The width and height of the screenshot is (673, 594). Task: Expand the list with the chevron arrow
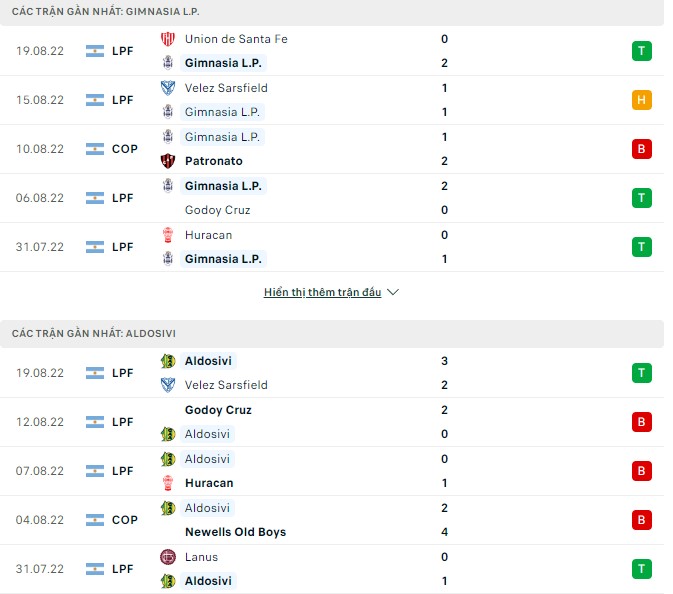click(393, 292)
